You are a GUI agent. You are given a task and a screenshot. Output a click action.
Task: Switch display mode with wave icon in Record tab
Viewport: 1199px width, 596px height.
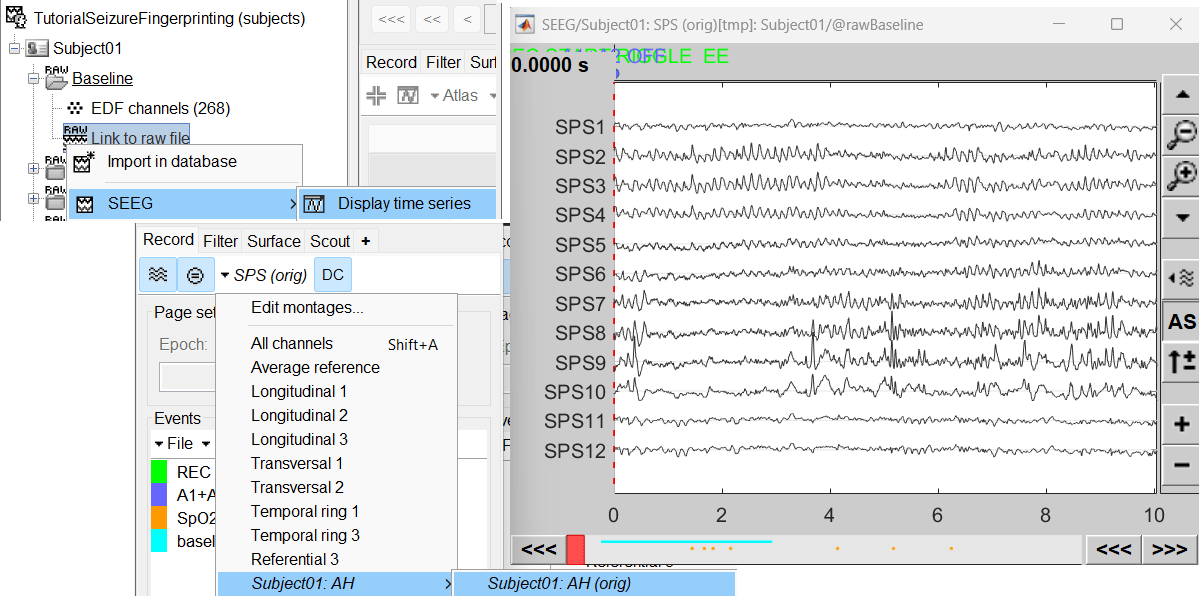(x=158, y=275)
